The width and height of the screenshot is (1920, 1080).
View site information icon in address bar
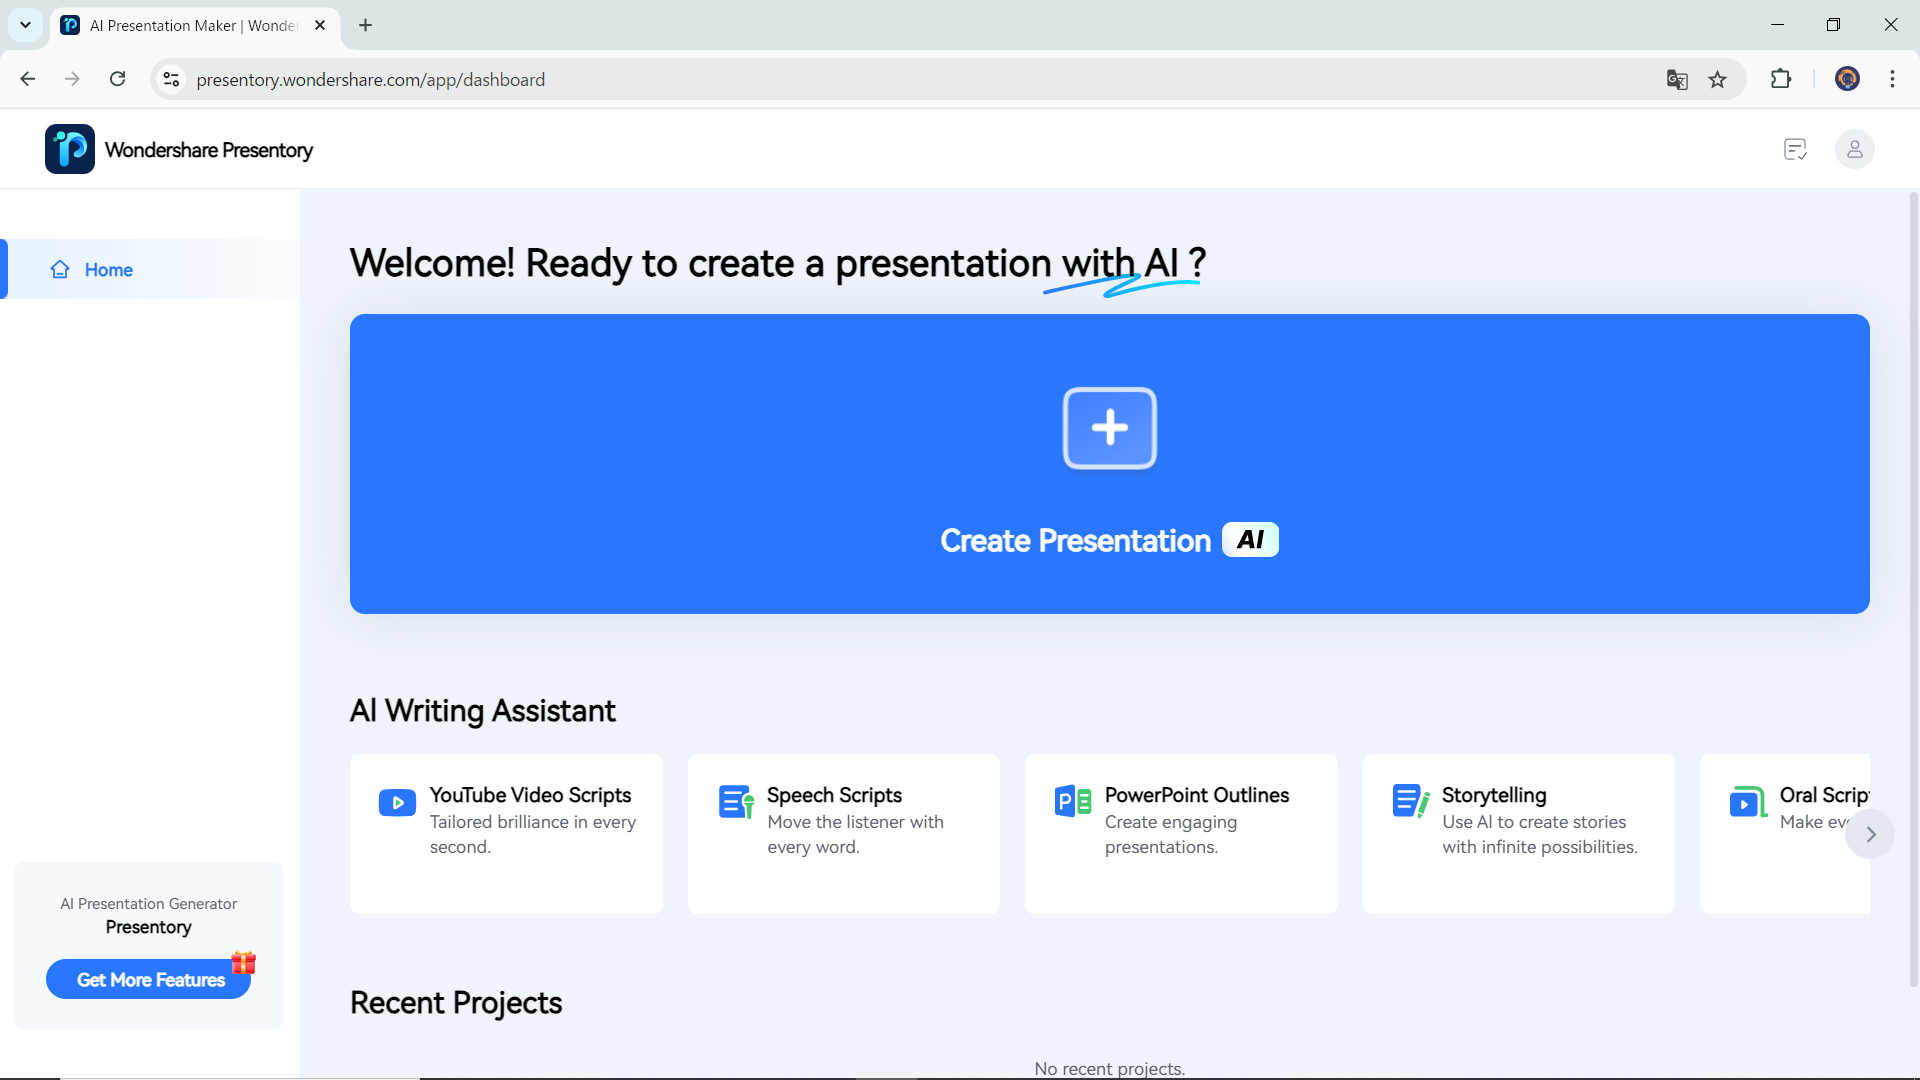pos(171,79)
